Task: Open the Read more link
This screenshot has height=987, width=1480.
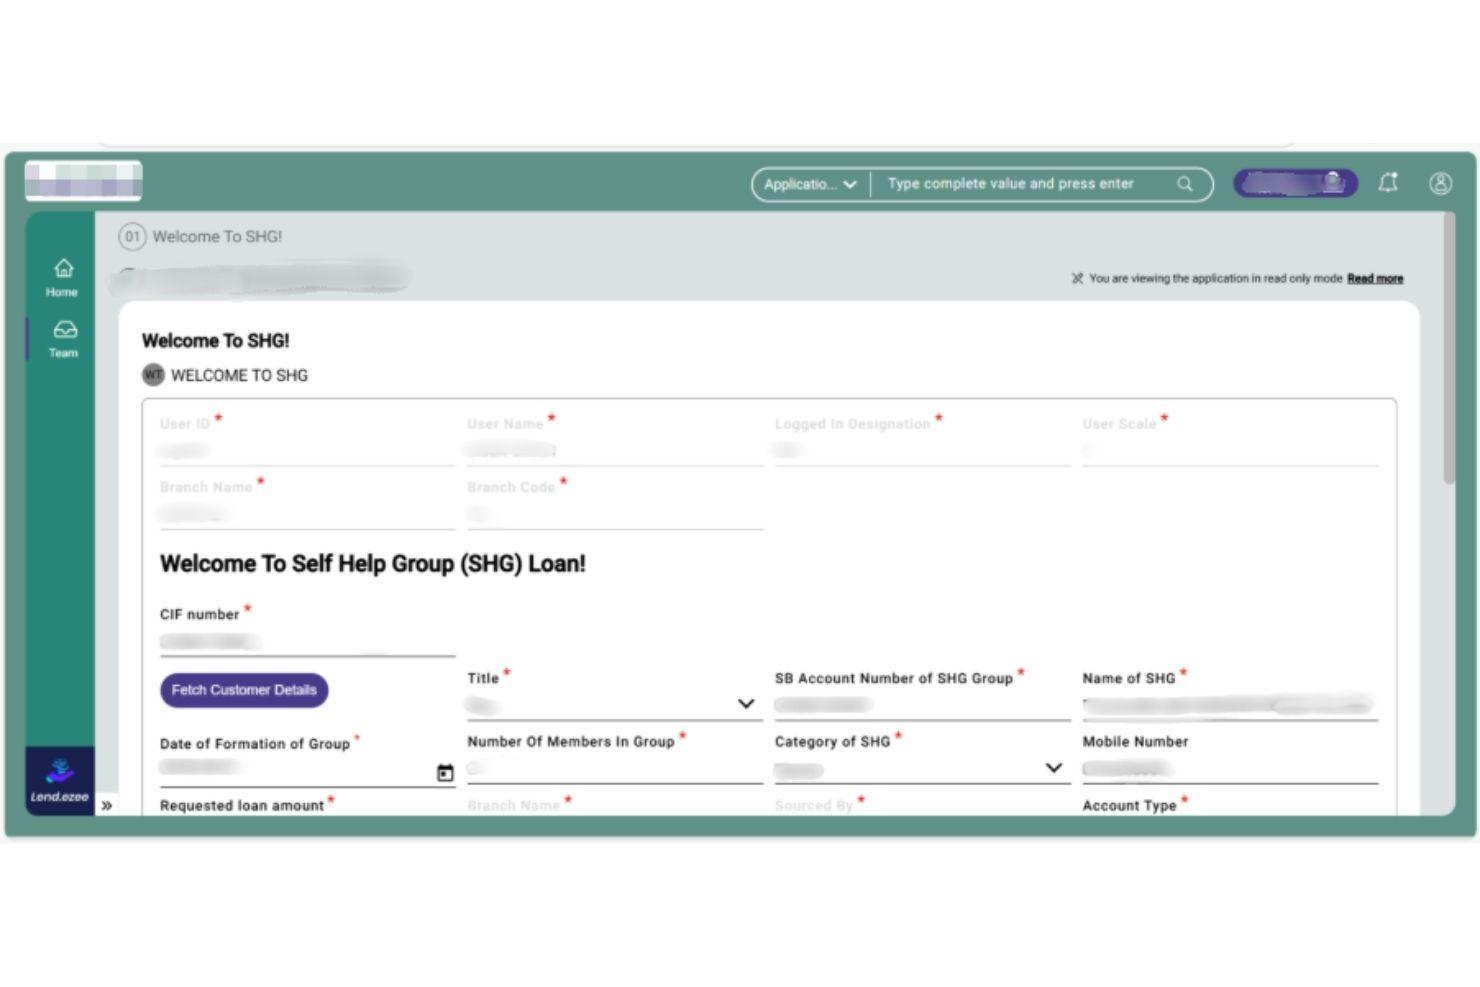Action: (x=1375, y=278)
